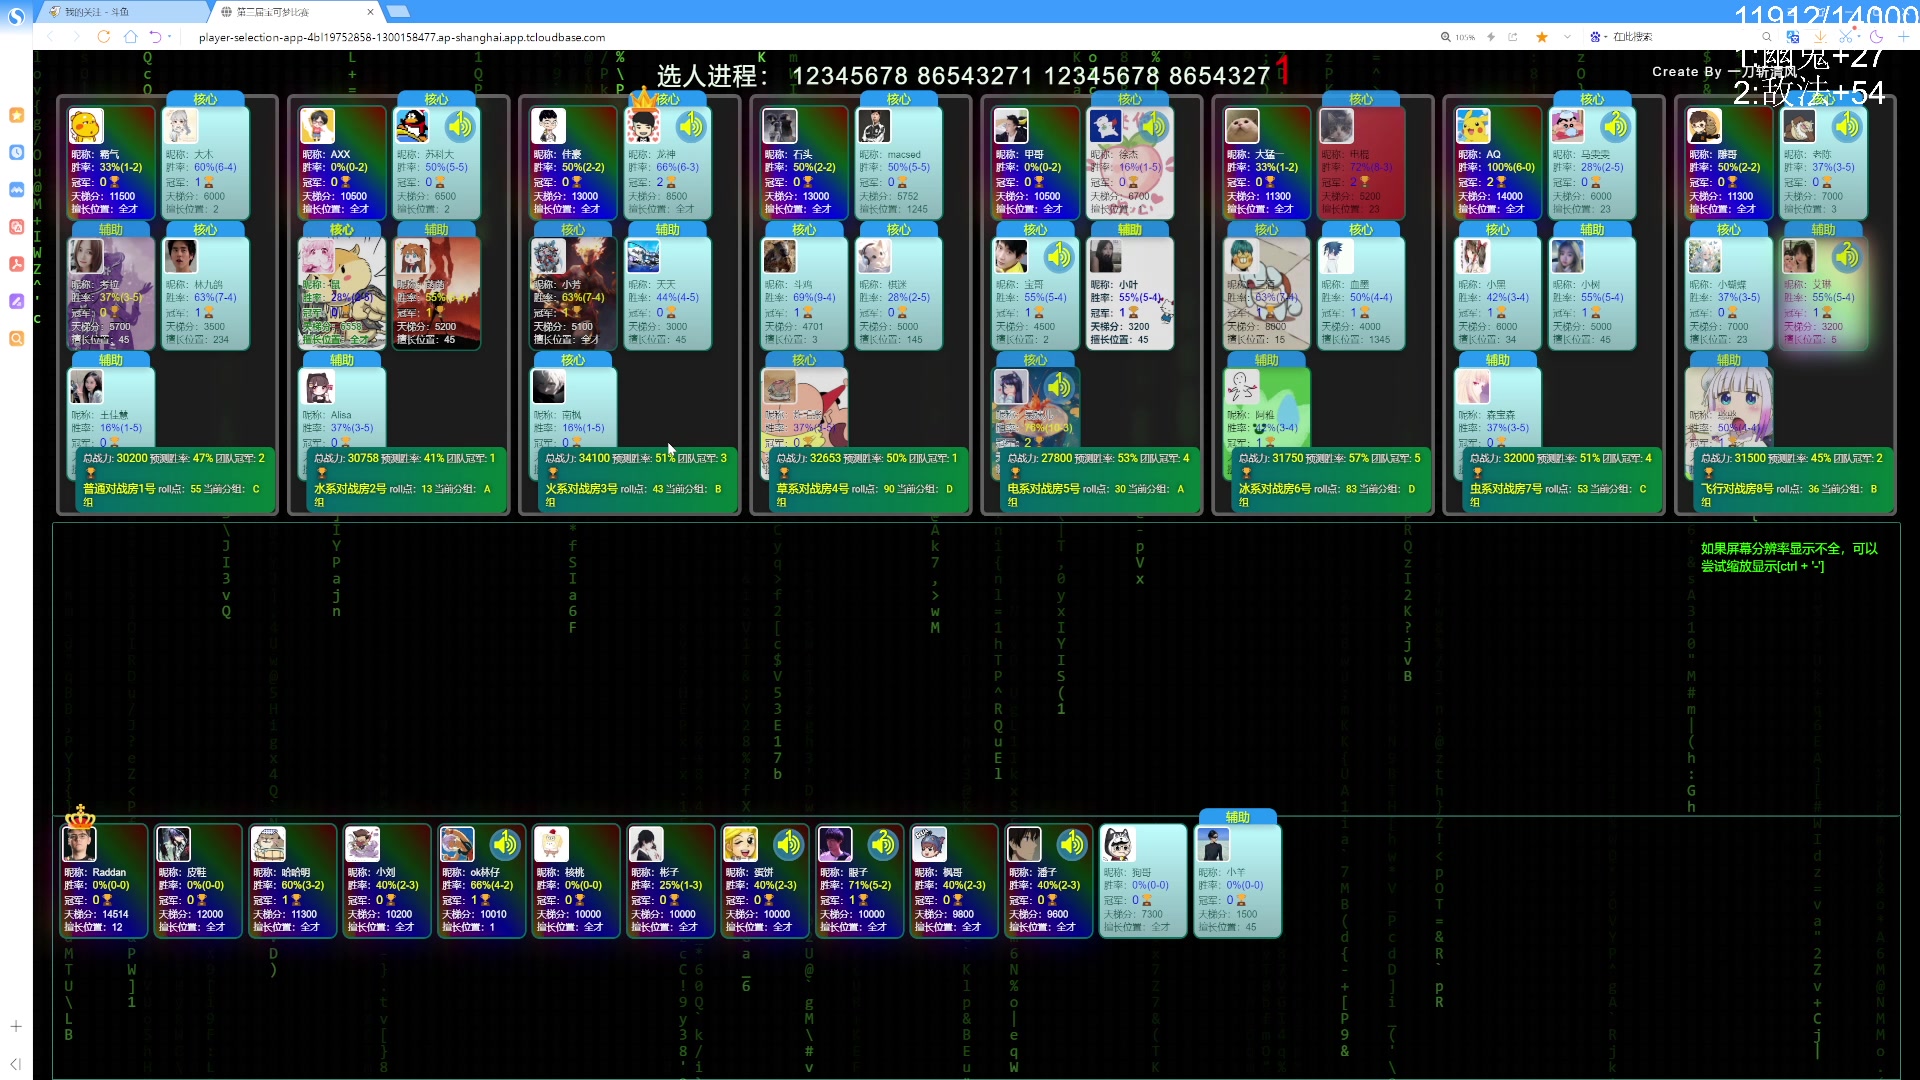Select 核桃's player avatar
The height and width of the screenshot is (1080, 1920).
point(552,844)
